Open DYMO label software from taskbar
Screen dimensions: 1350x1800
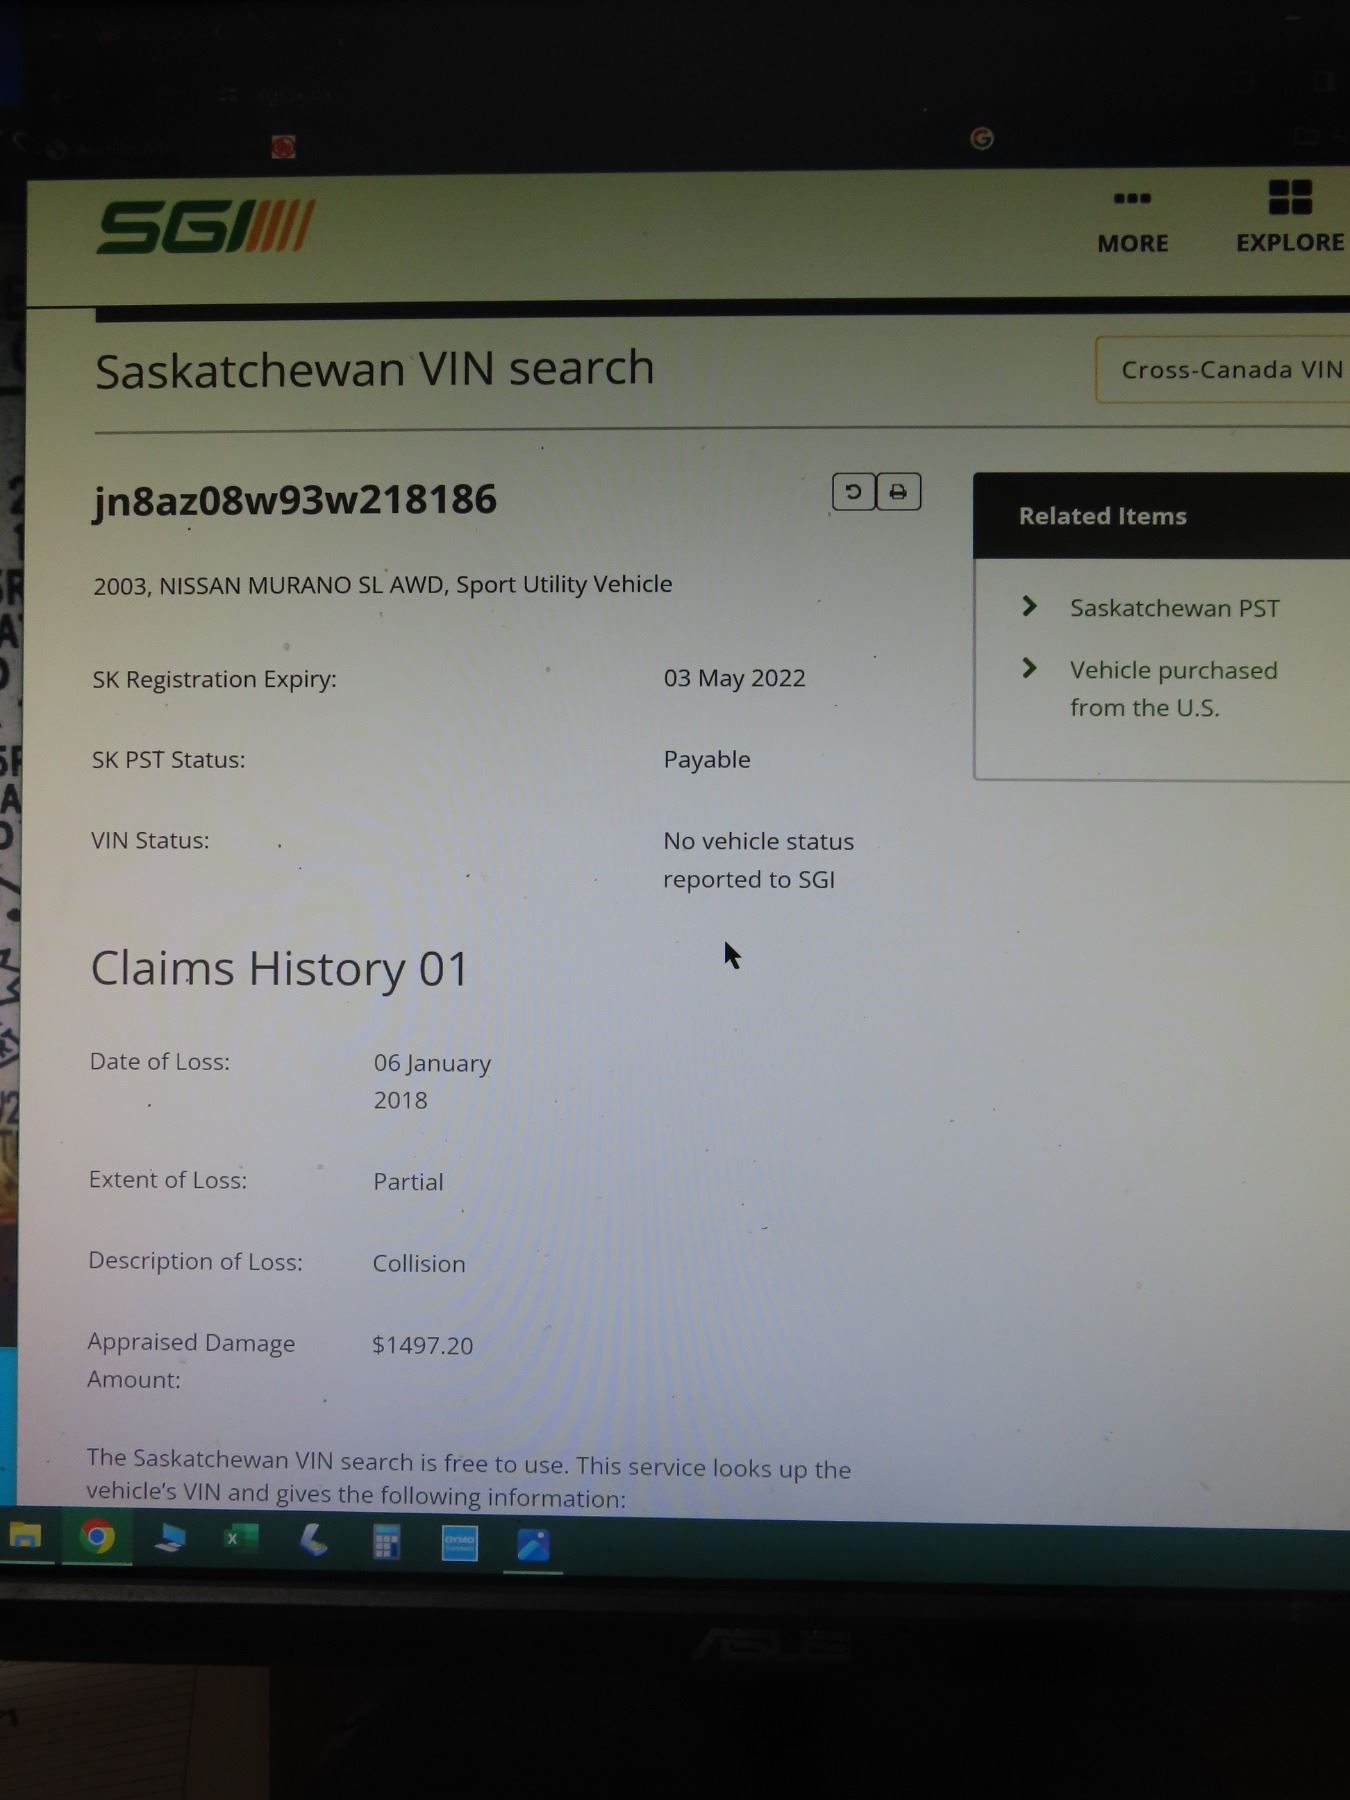tap(459, 1543)
